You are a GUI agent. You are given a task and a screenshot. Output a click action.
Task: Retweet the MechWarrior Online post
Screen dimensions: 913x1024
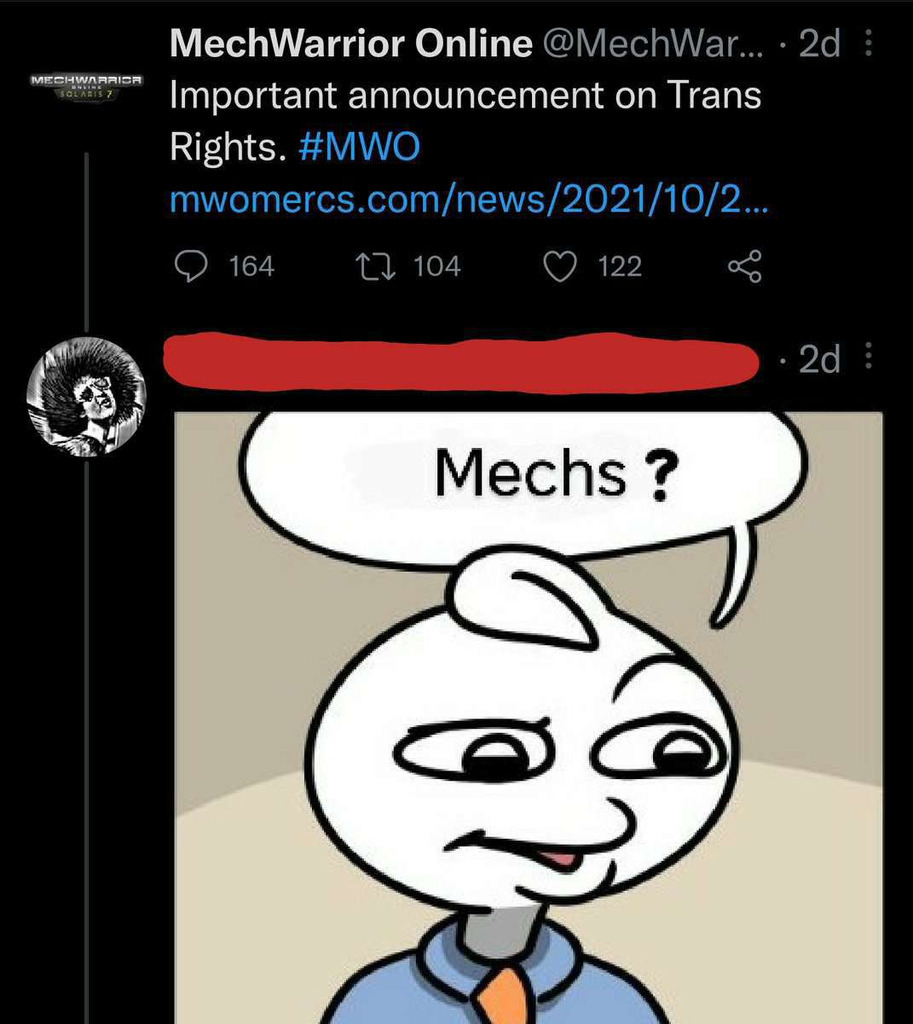(375, 266)
